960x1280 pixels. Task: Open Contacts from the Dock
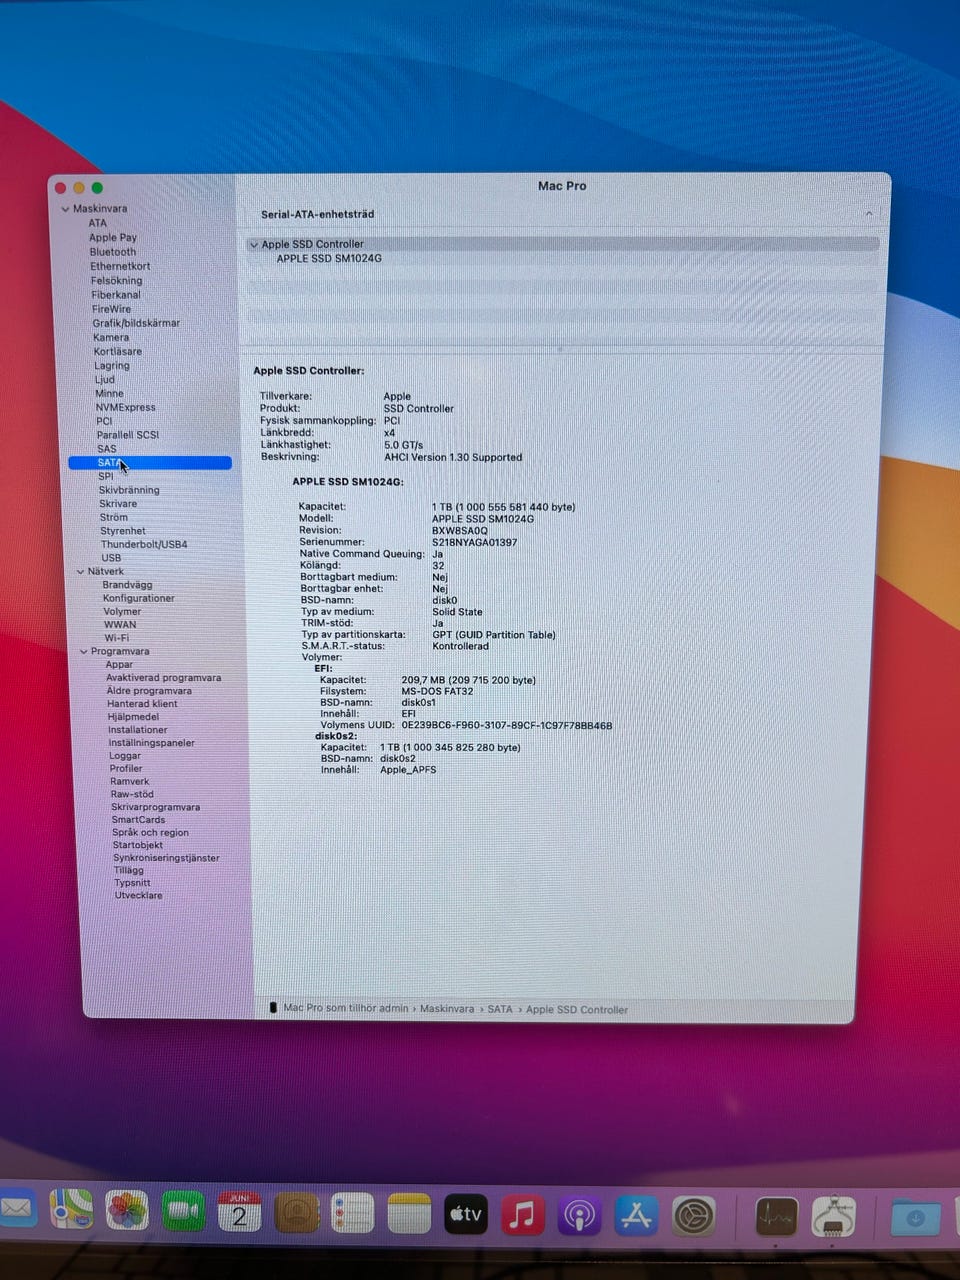pyautogui.click(x=296, y=1213)
